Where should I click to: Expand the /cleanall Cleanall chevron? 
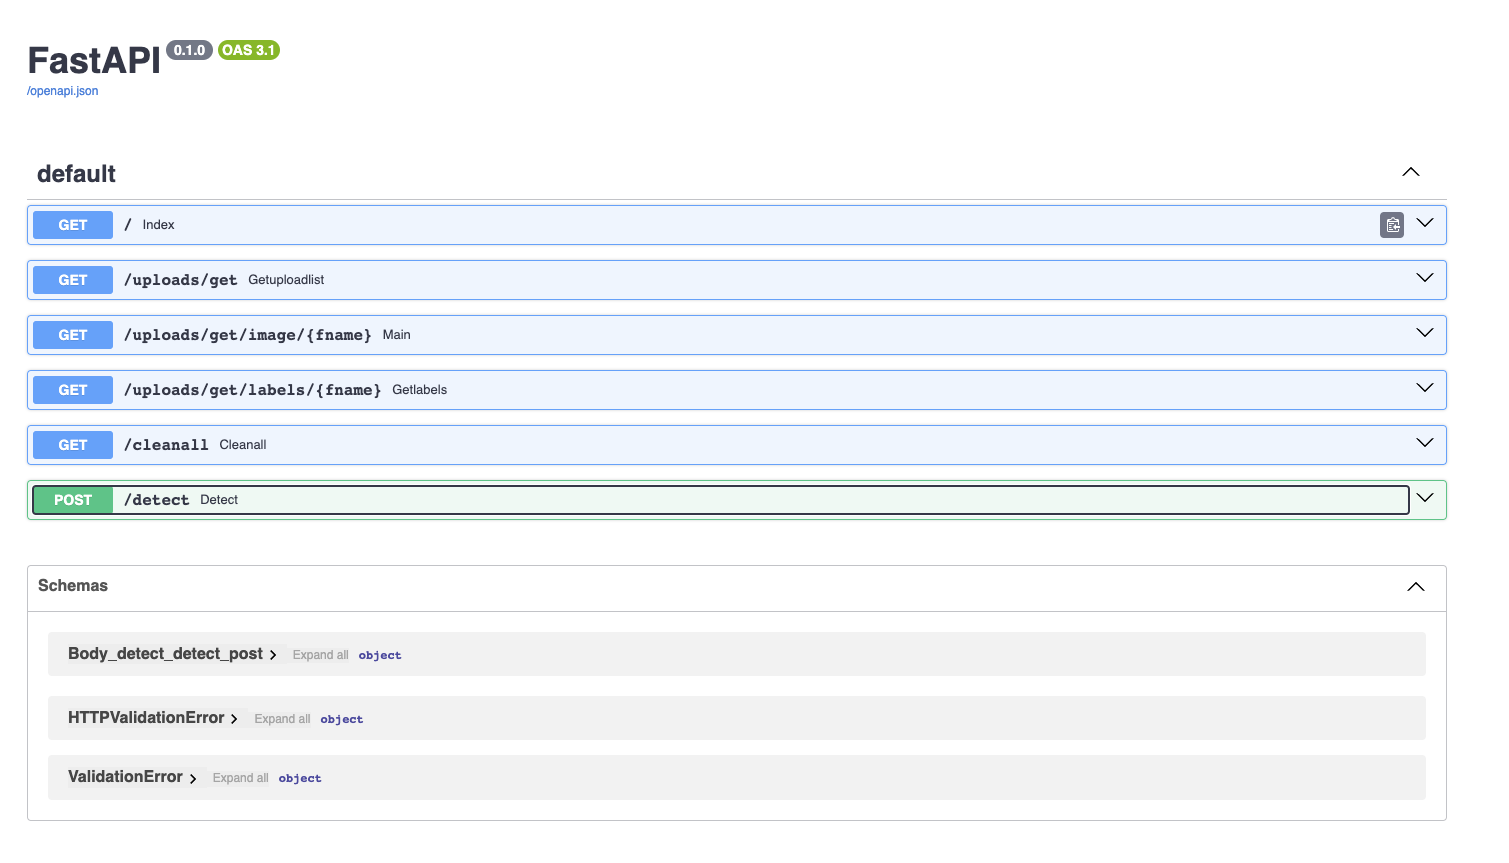click(x=1425, y=443)
